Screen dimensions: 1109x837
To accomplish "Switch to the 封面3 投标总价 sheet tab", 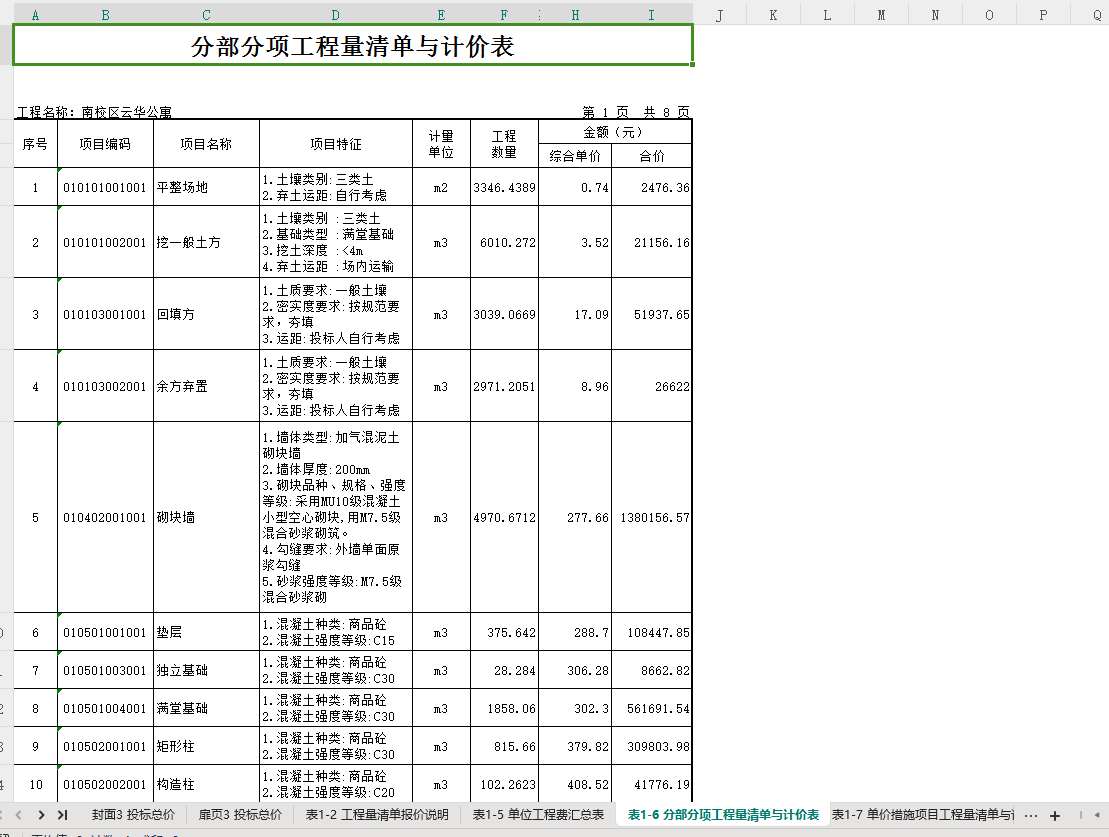I will (x=133, y=815).
